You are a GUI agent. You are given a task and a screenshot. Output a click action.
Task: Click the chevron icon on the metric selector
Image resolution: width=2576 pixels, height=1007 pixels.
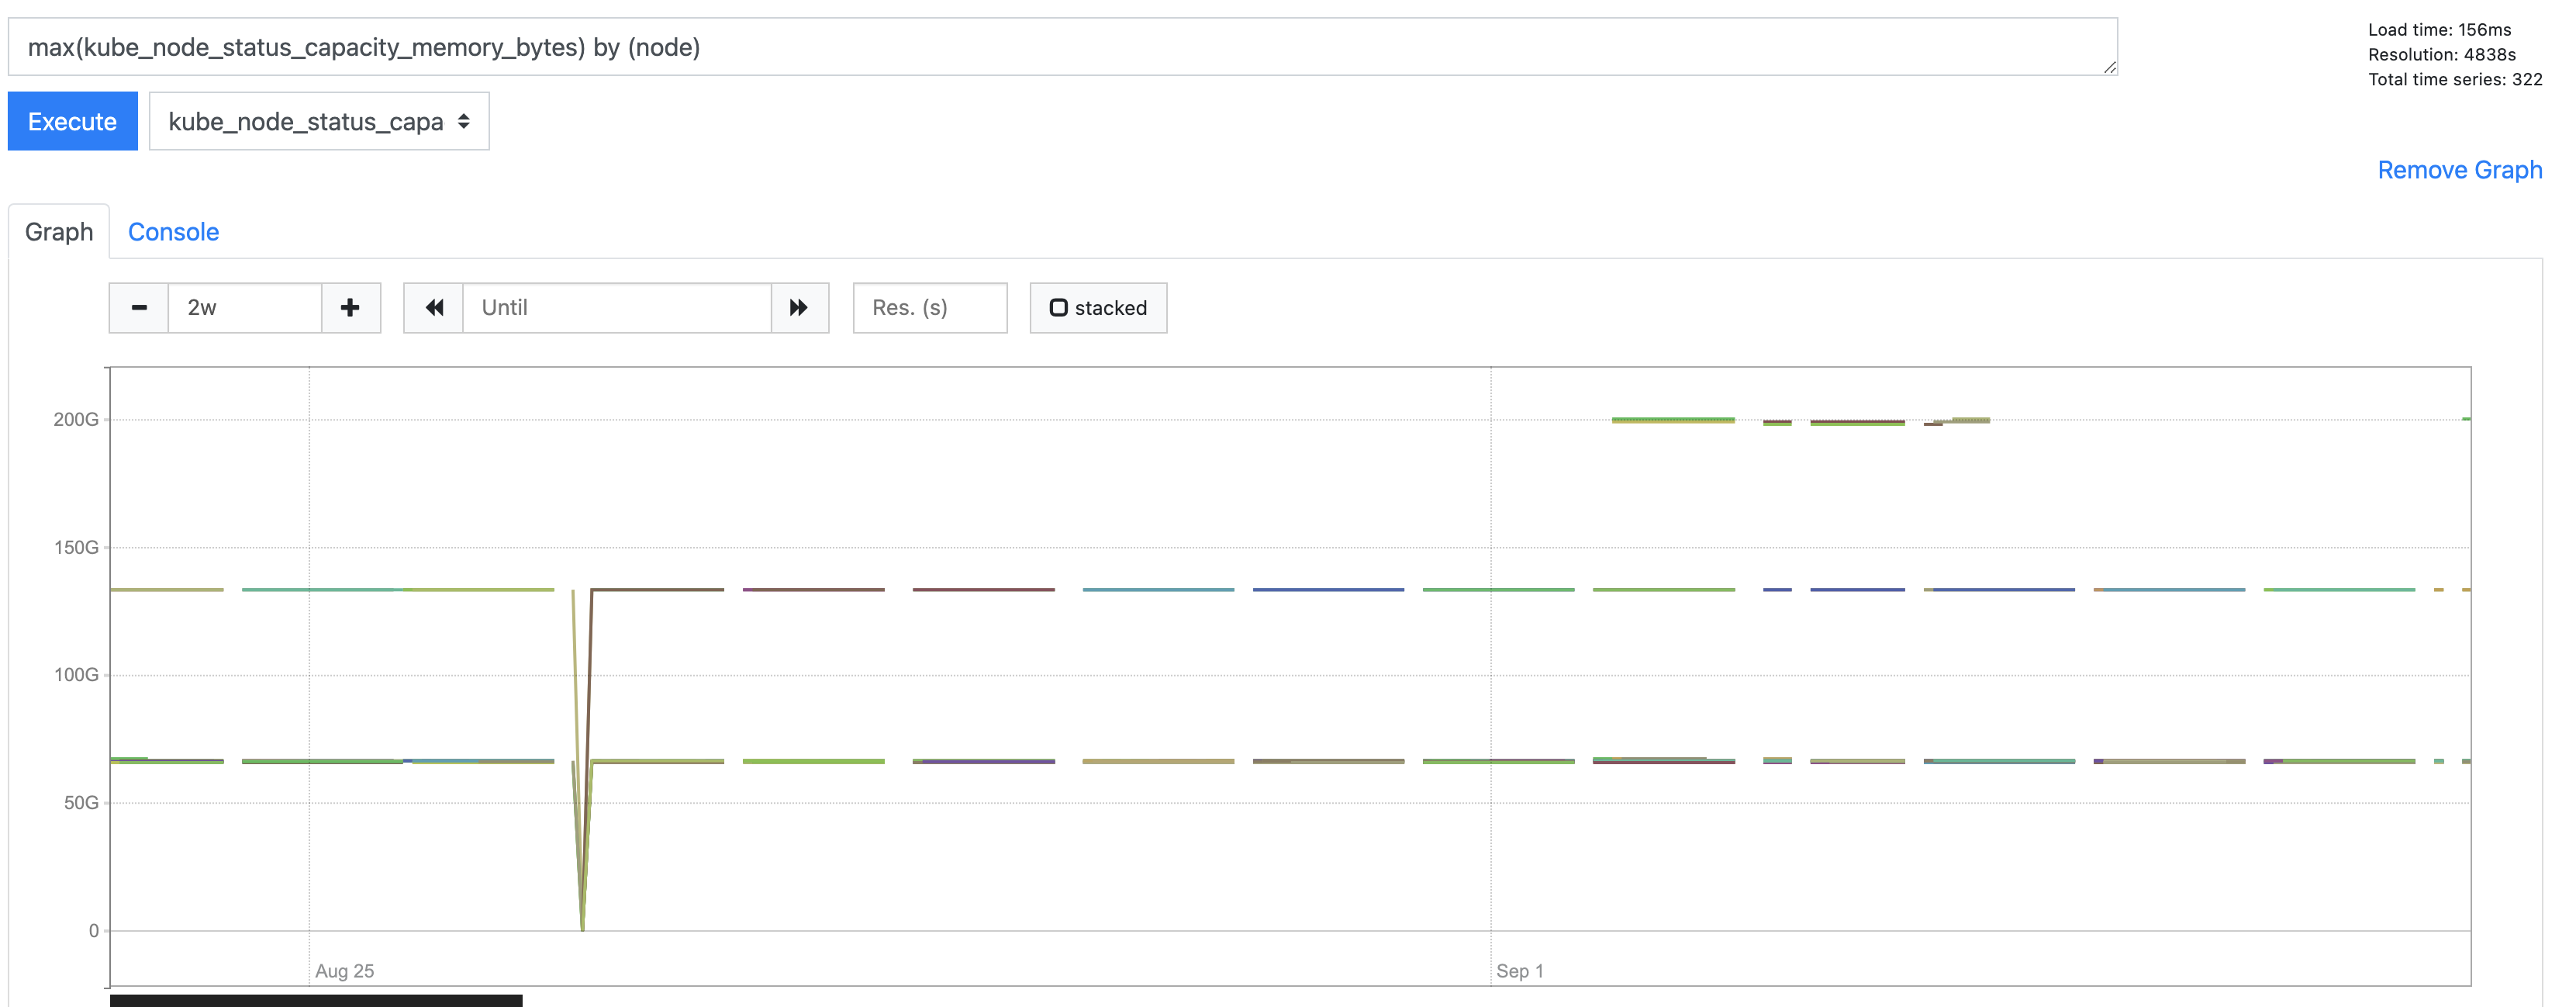point(463,121)
